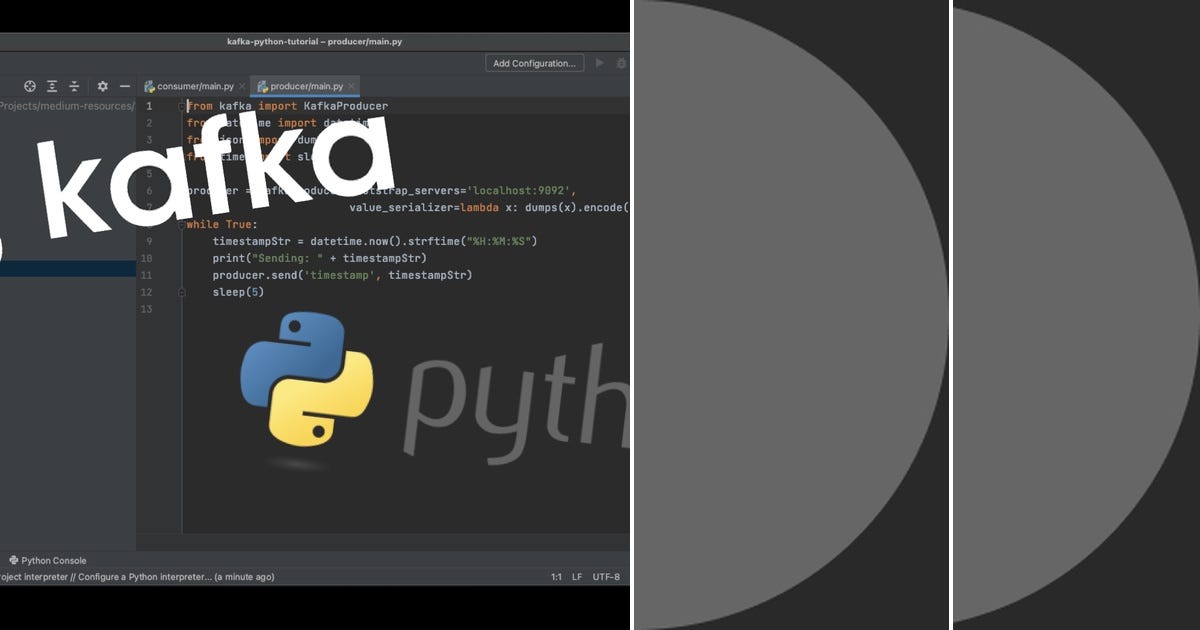
Task: Expand all items using the expand icon
Action: (52, 86)
